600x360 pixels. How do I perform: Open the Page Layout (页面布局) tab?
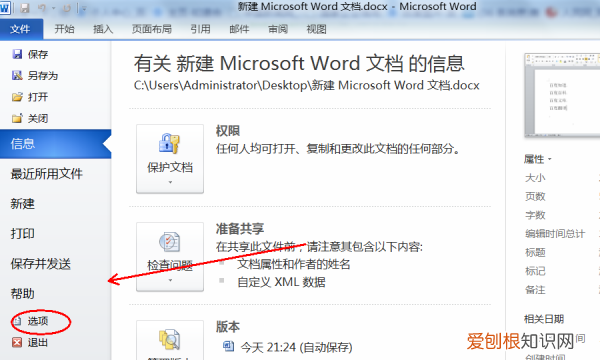[152, 29]
